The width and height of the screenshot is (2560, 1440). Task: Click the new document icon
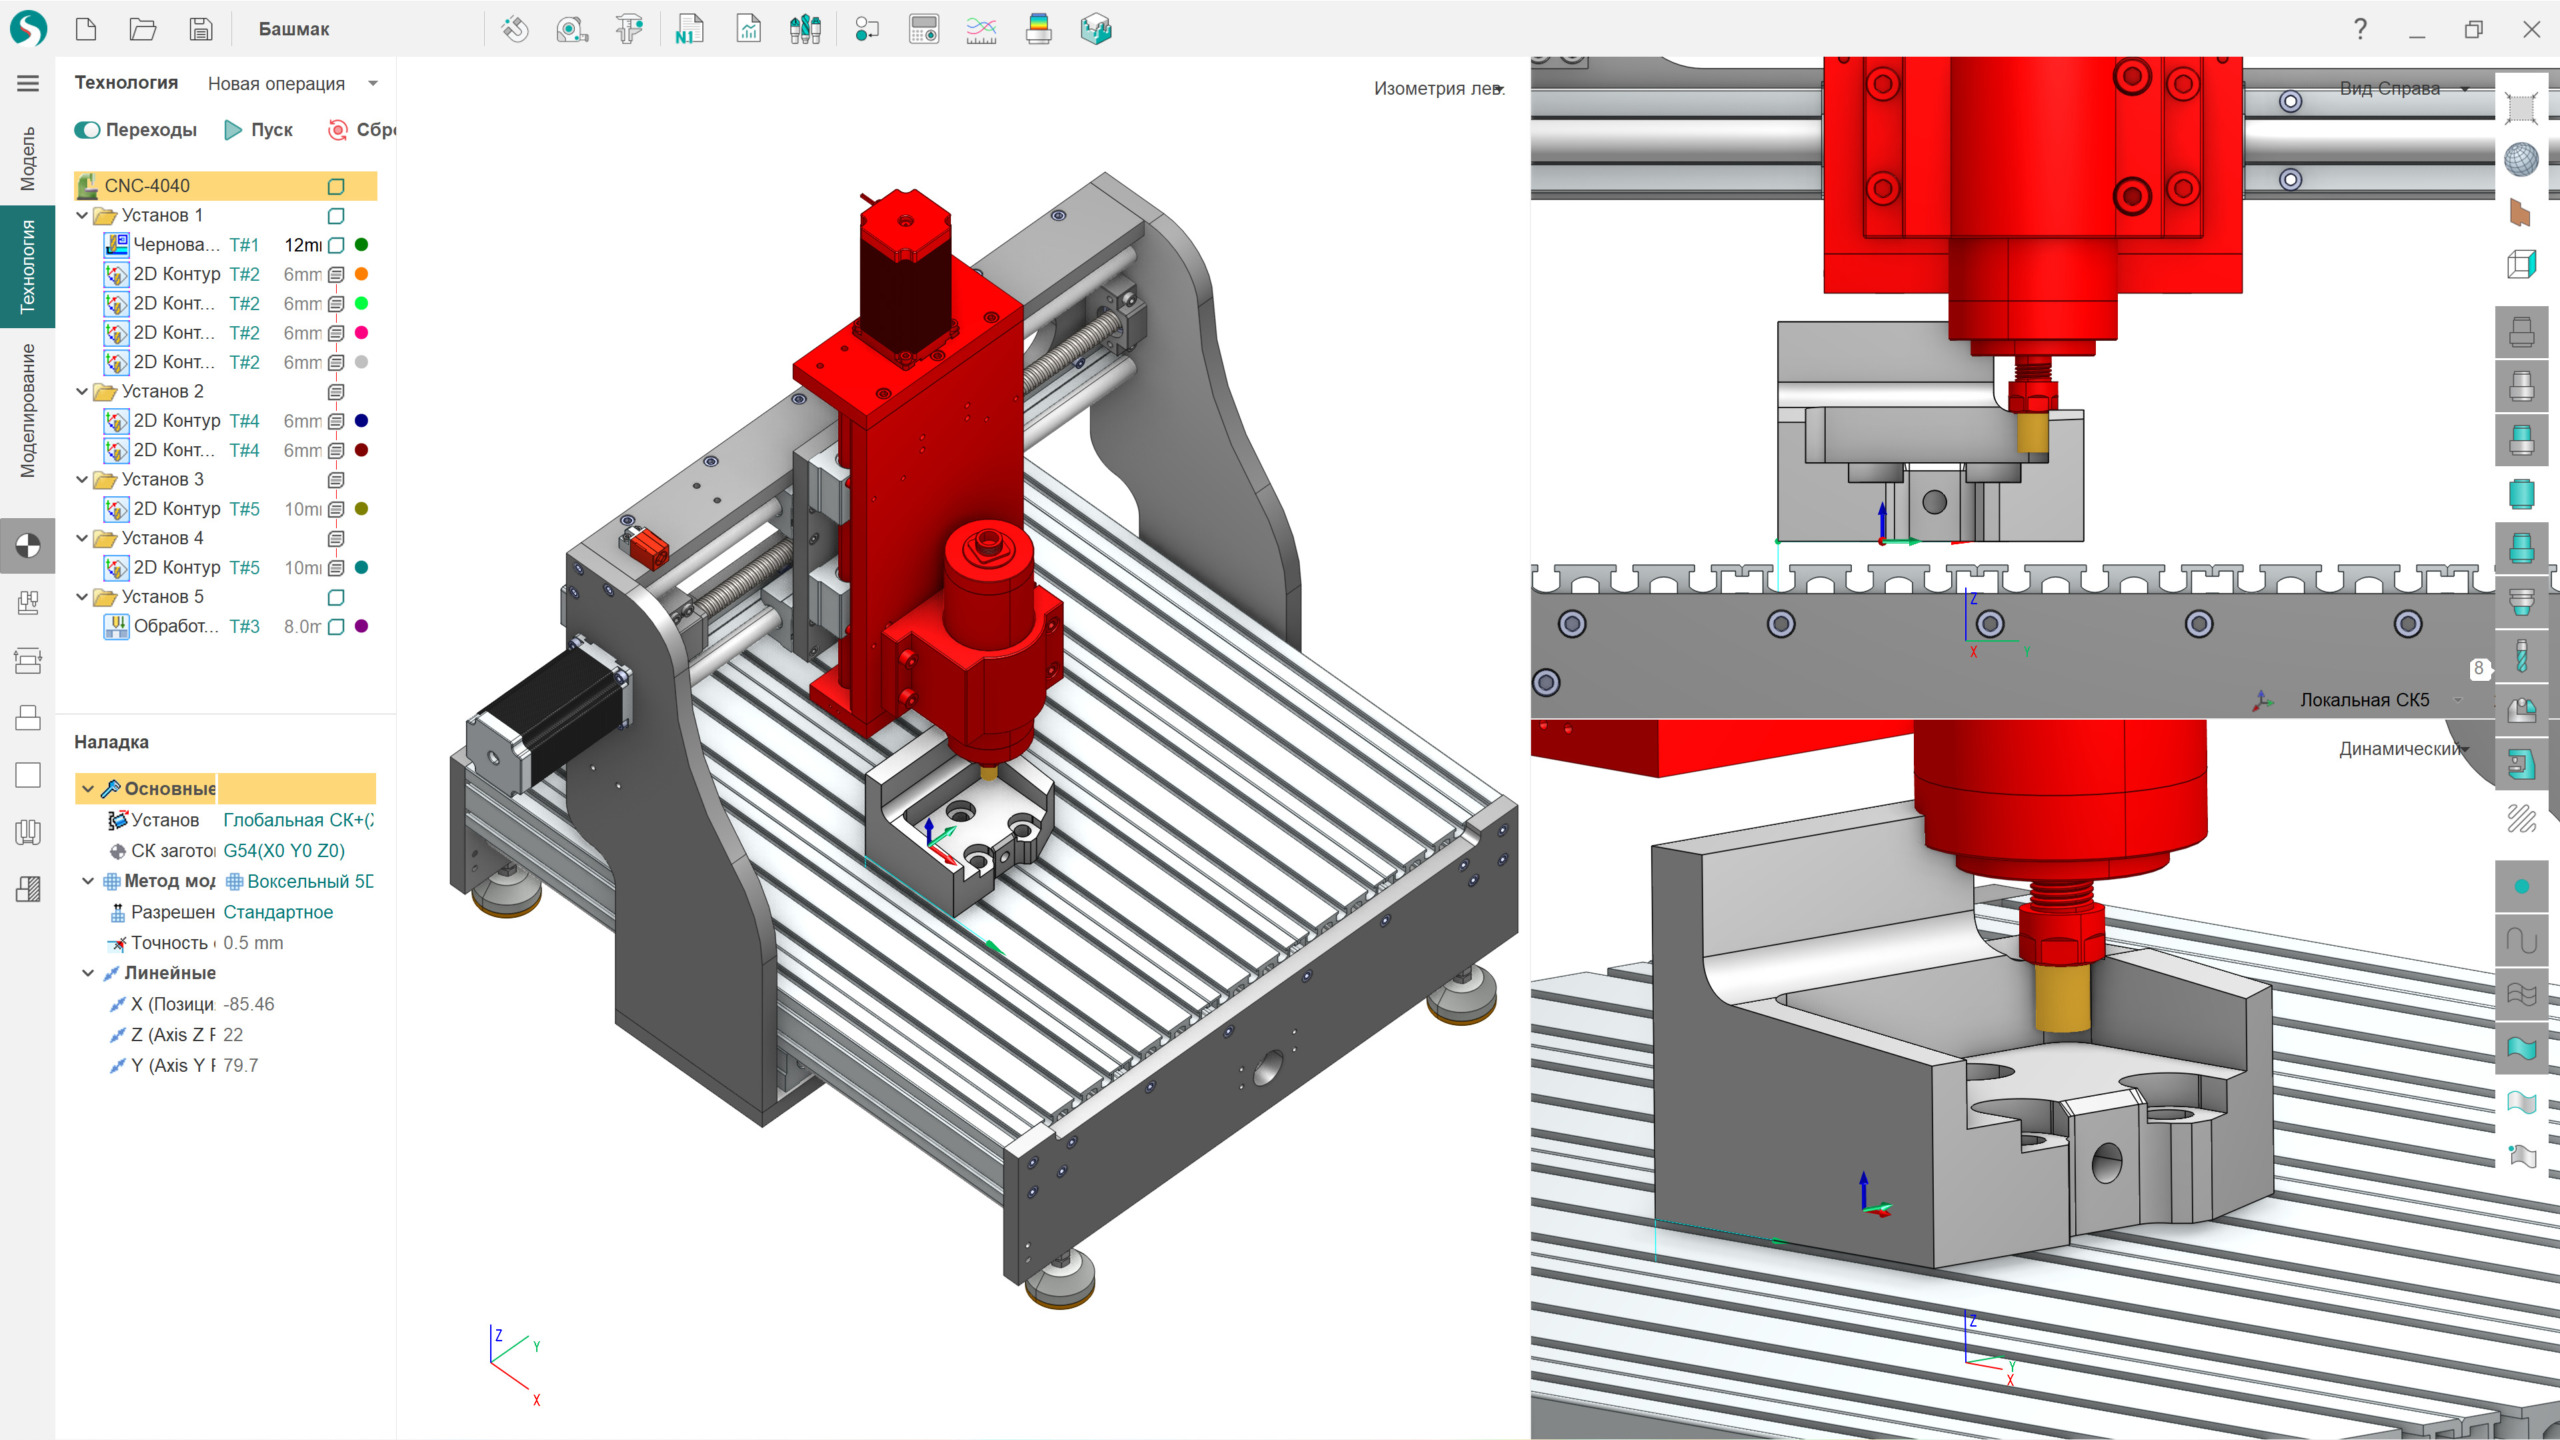[86, 29]
